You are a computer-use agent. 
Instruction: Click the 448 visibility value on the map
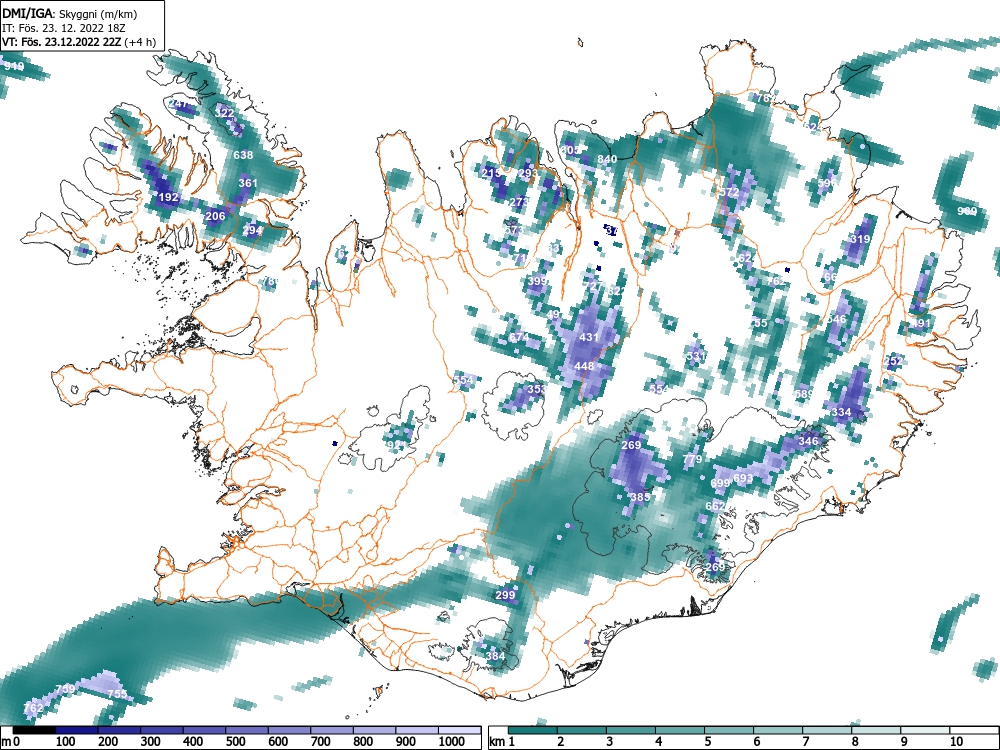[584, 366]
